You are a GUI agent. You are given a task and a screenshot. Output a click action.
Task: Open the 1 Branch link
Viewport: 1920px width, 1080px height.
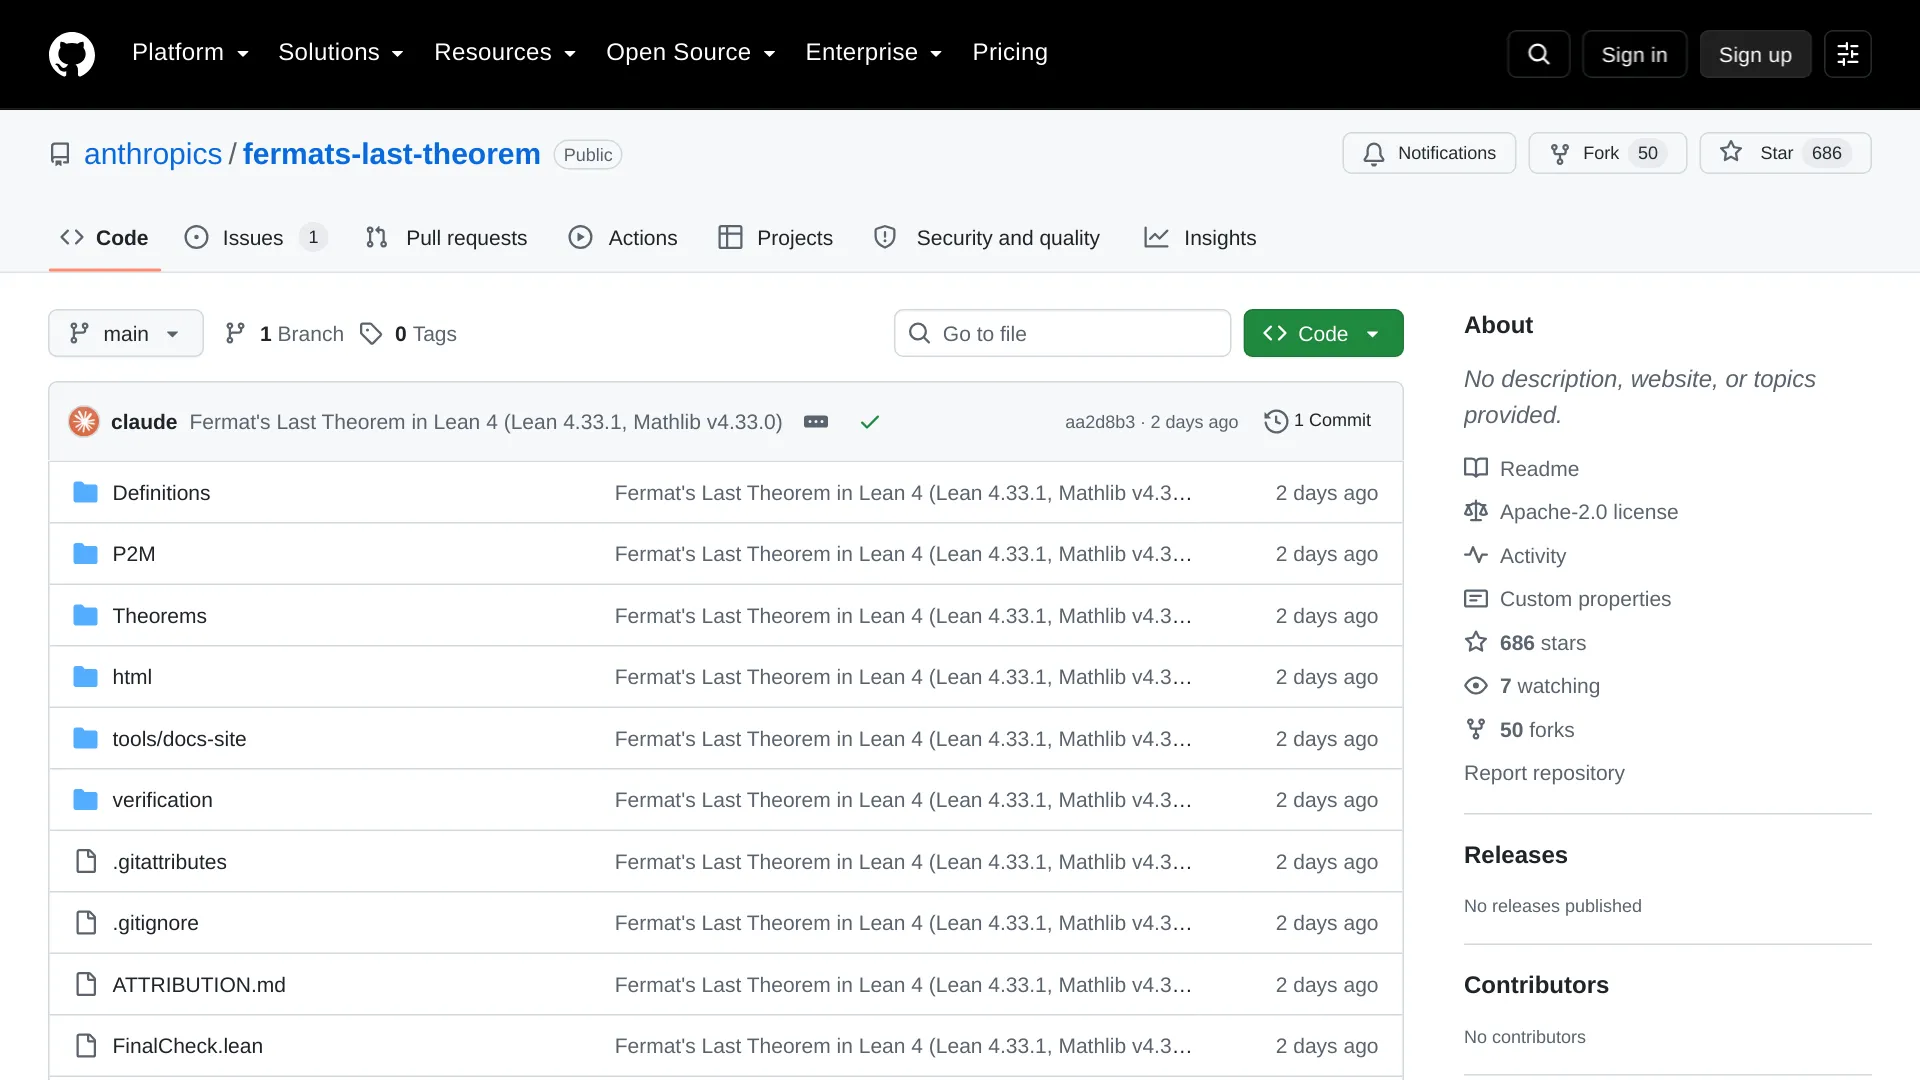coord(284,334)
